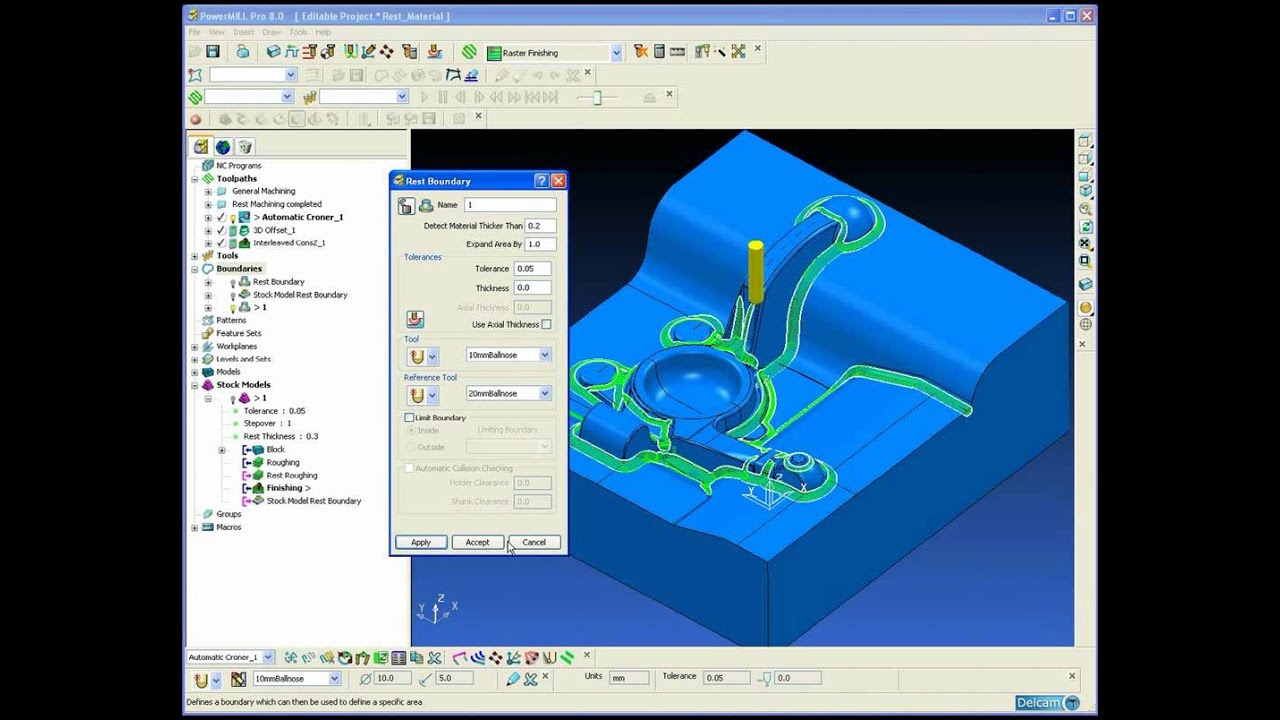
Task: Click the Apply button
Action: pyautogui.click(x=420, y=542)
